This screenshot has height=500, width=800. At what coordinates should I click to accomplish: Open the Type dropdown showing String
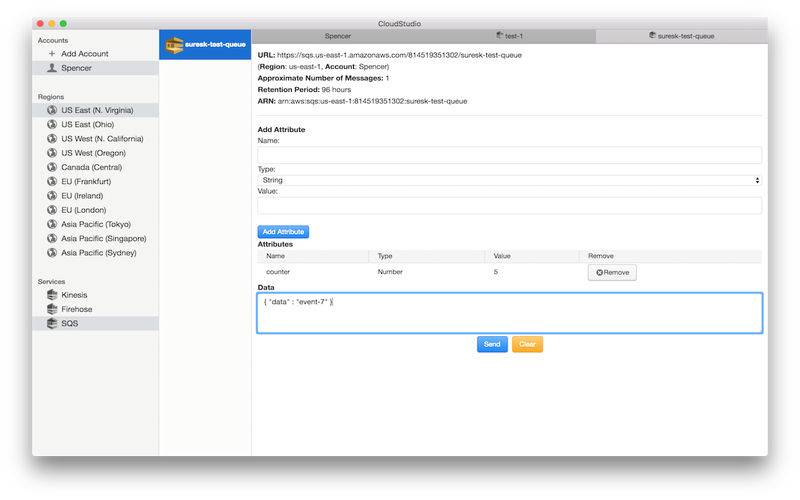[x=509, y=180]
